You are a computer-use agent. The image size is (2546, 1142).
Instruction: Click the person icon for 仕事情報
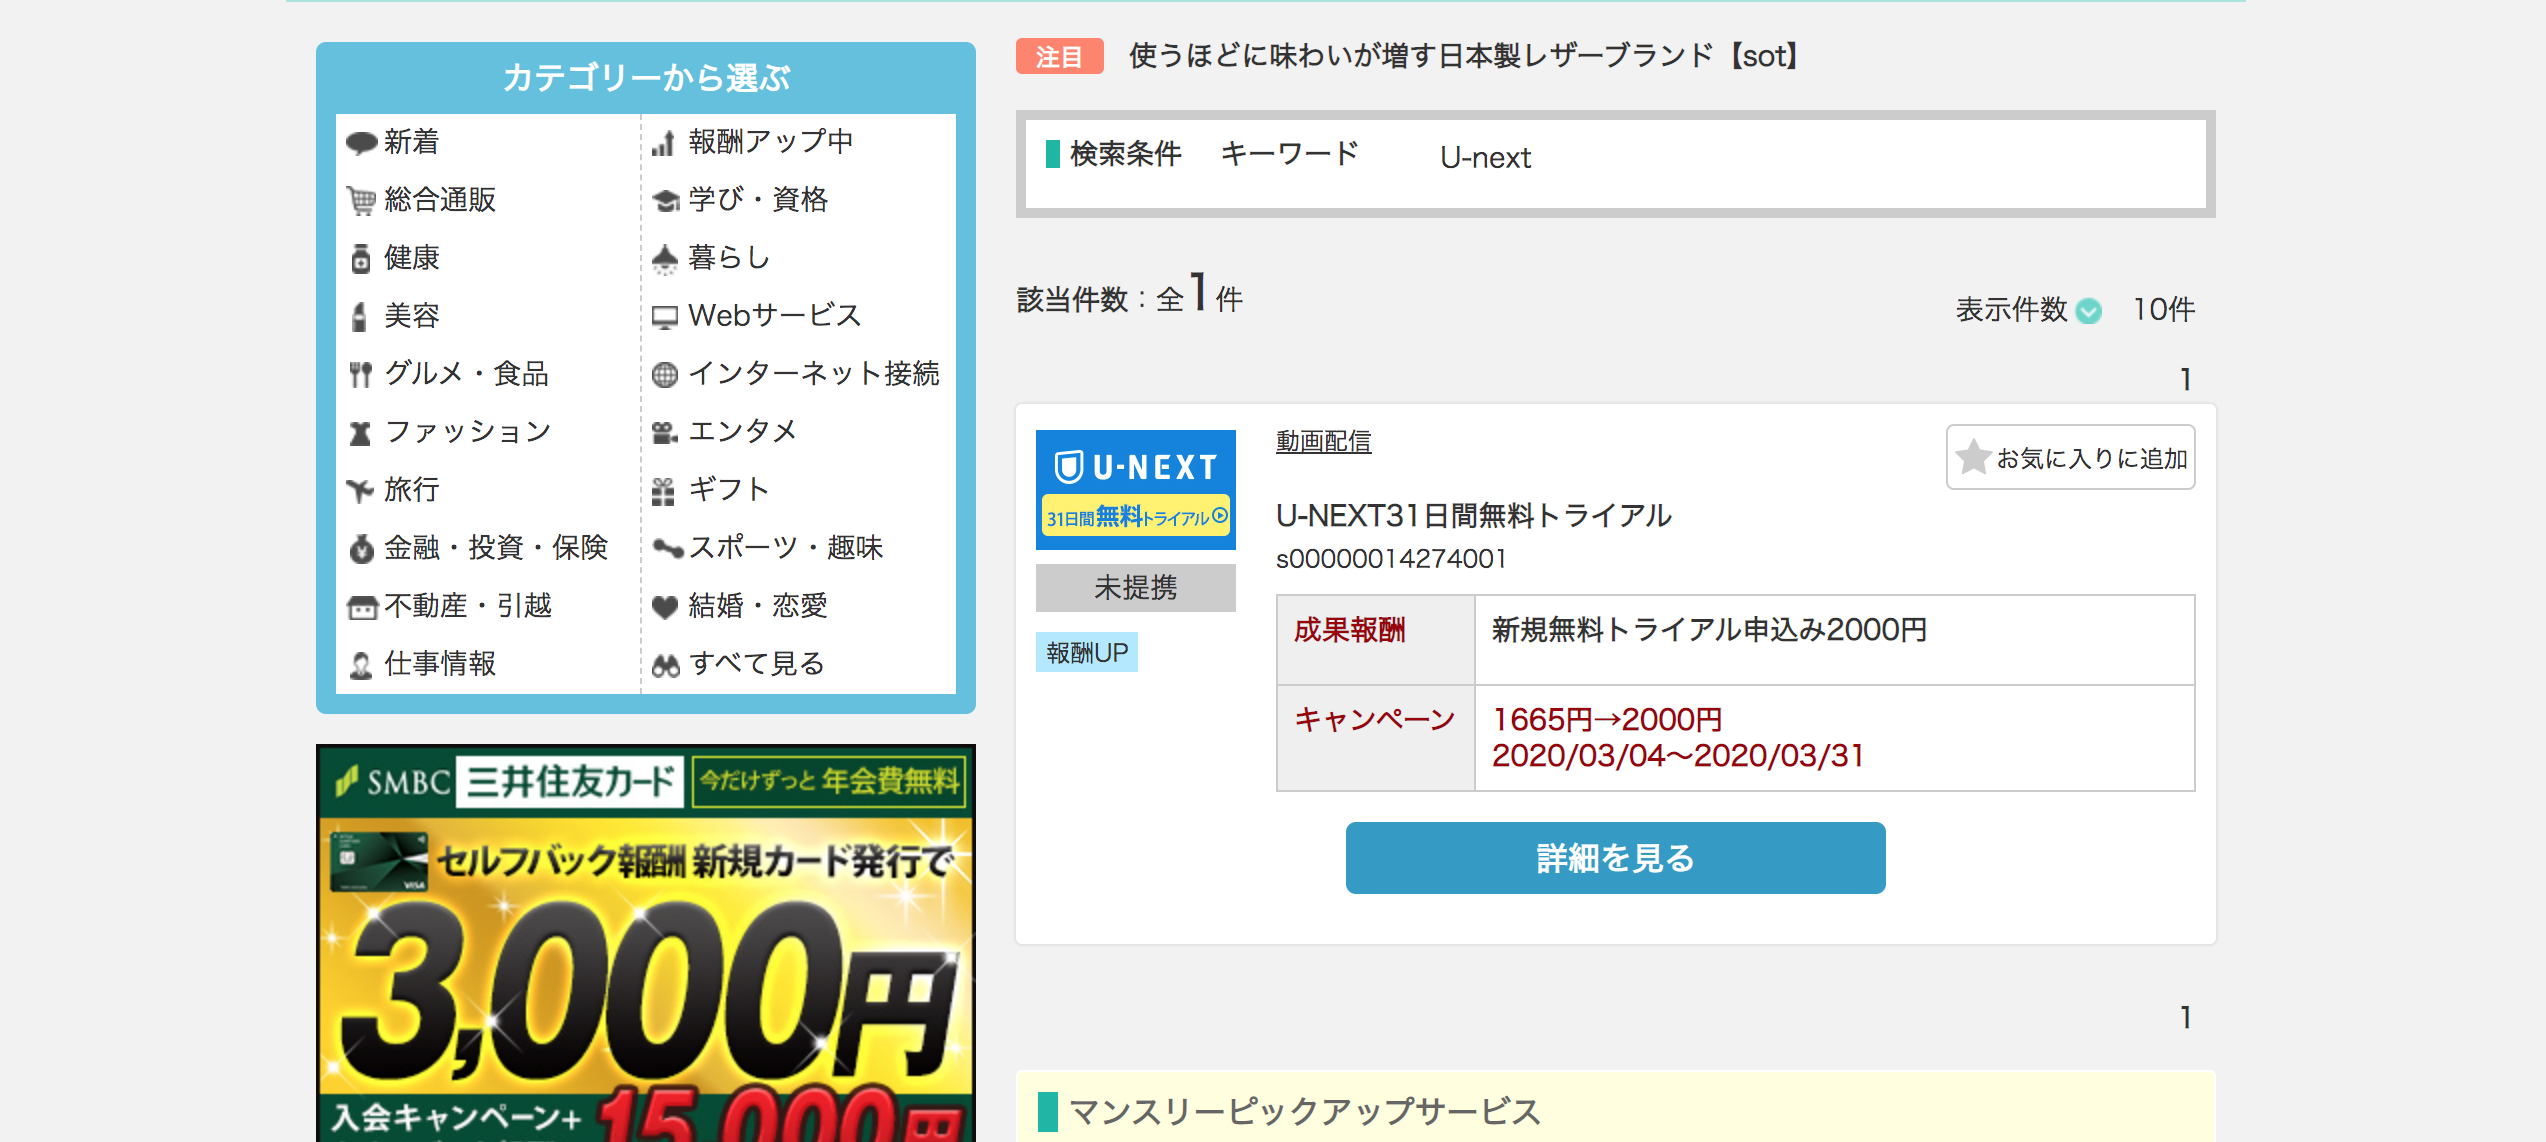[361, 665]
